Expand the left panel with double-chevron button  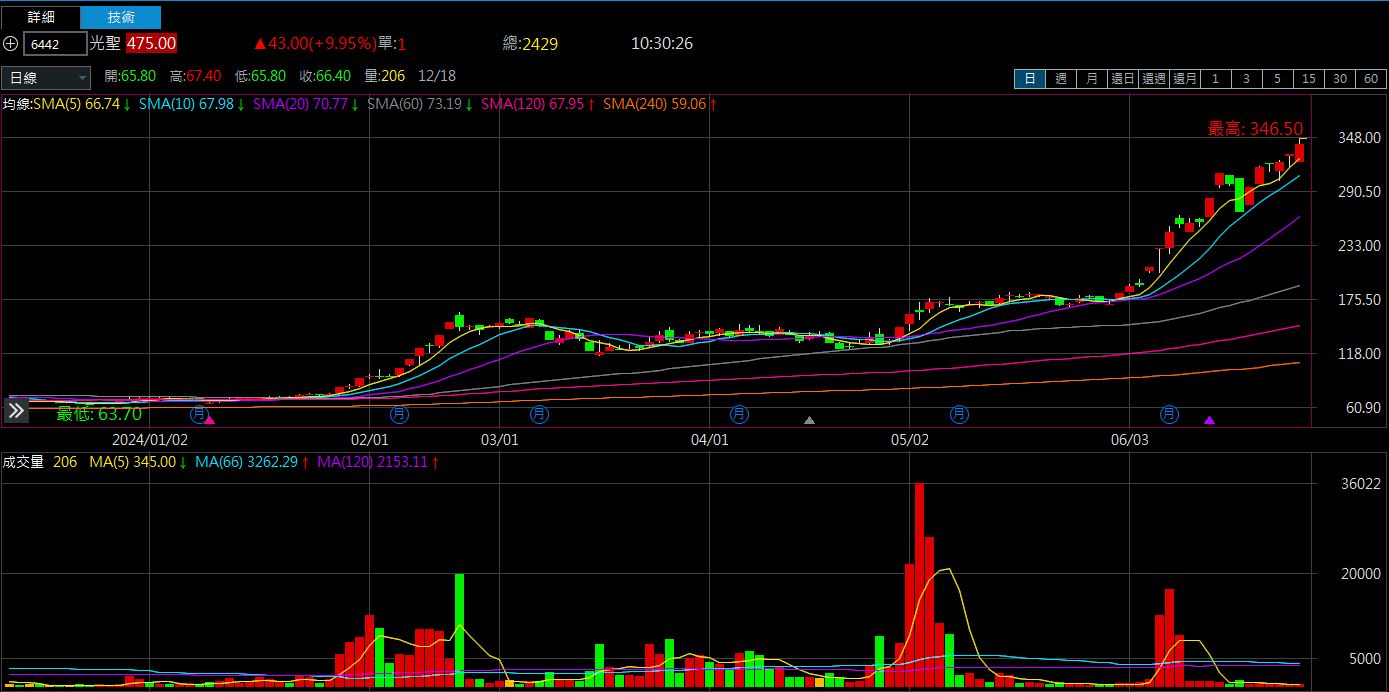click(16, 411)
